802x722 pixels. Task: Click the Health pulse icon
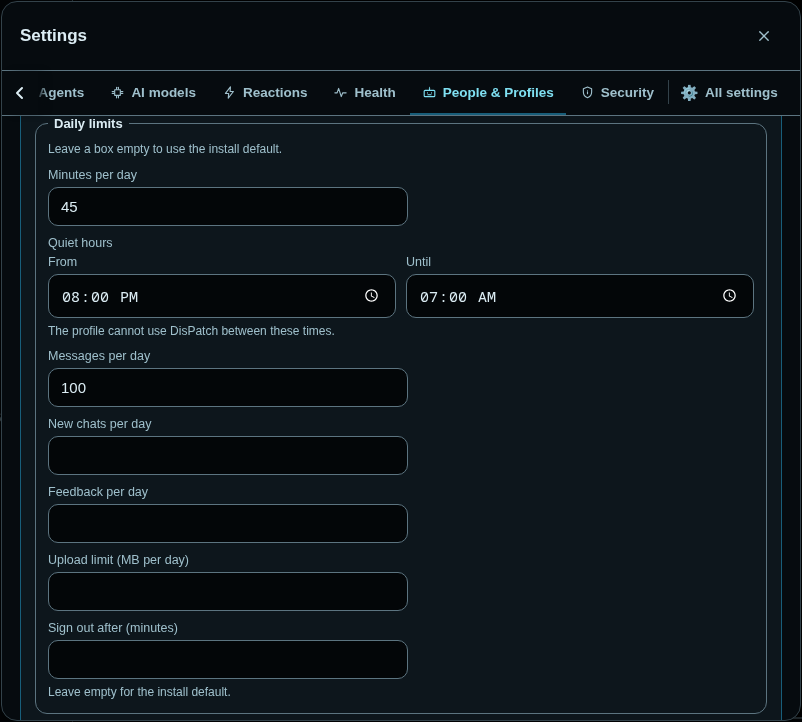click(341, 93)
